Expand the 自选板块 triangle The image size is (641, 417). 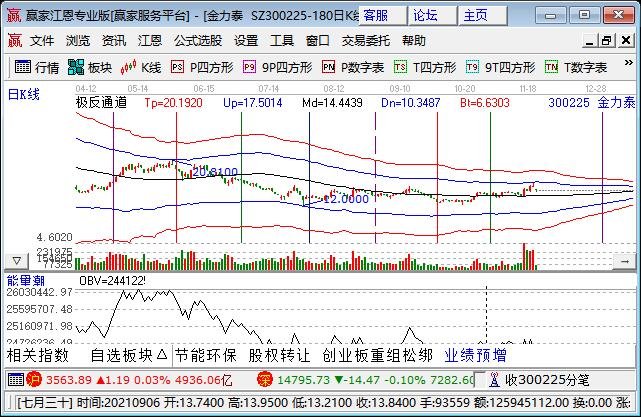161,354
